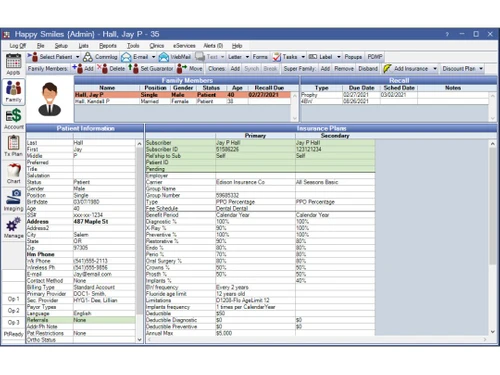Viewport: 500px width, 375px height.
Task: Open the eServices menu
Action: [184, 46]
